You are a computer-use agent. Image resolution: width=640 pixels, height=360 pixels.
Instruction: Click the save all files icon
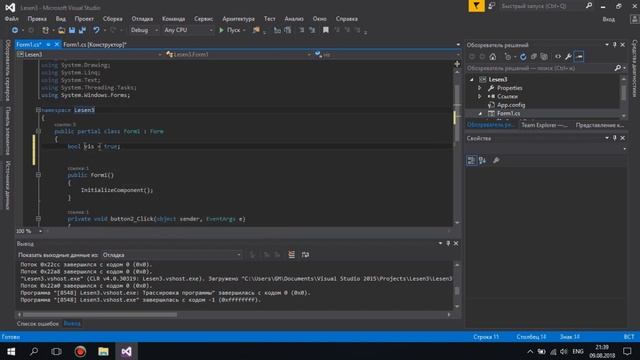(82, 30)
